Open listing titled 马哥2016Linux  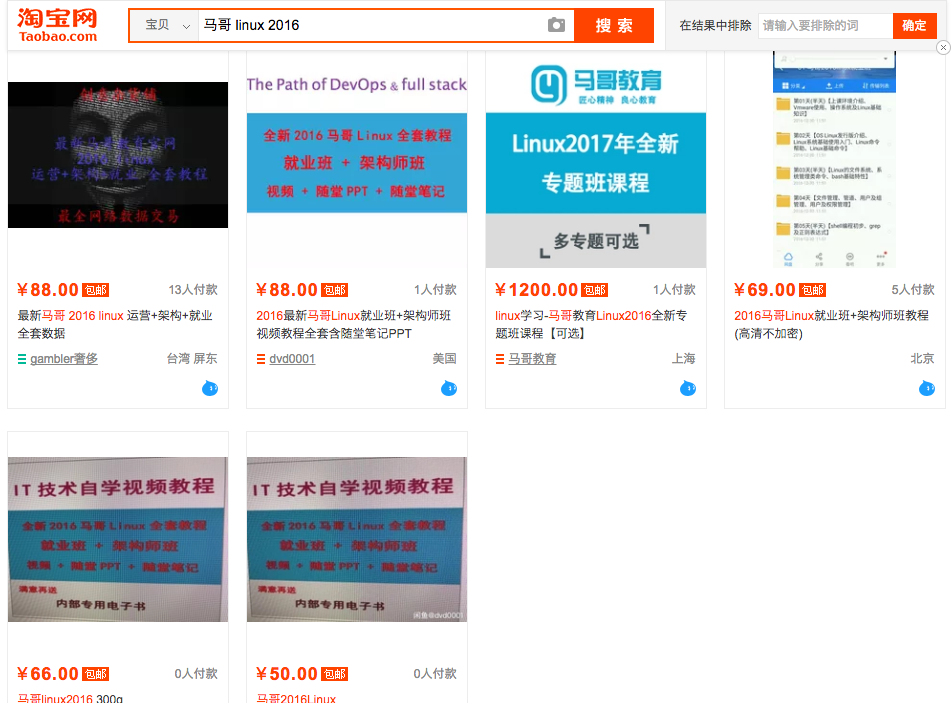tap(296, 698)
